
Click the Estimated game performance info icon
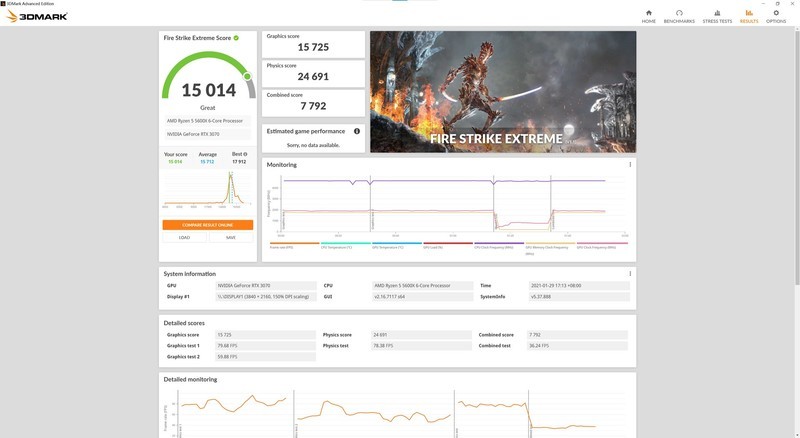356,131
